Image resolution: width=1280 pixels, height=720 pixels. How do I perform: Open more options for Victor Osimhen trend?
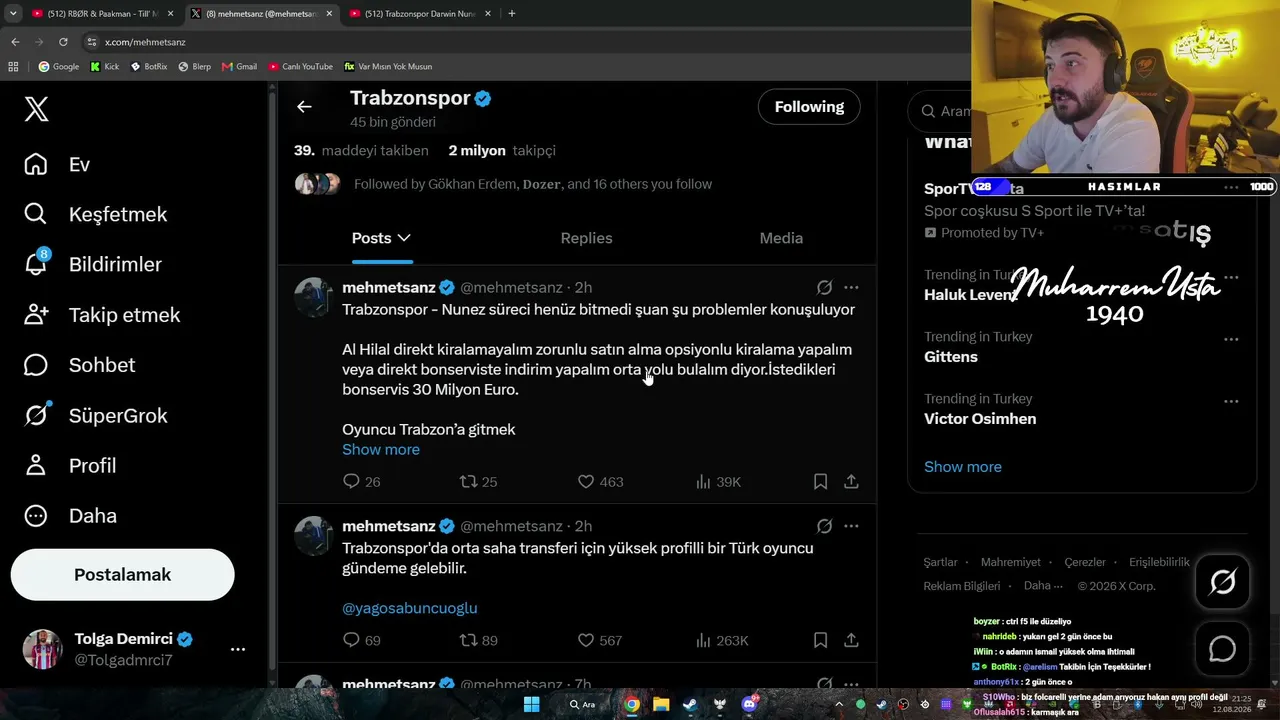click(x=1231, y=401)
